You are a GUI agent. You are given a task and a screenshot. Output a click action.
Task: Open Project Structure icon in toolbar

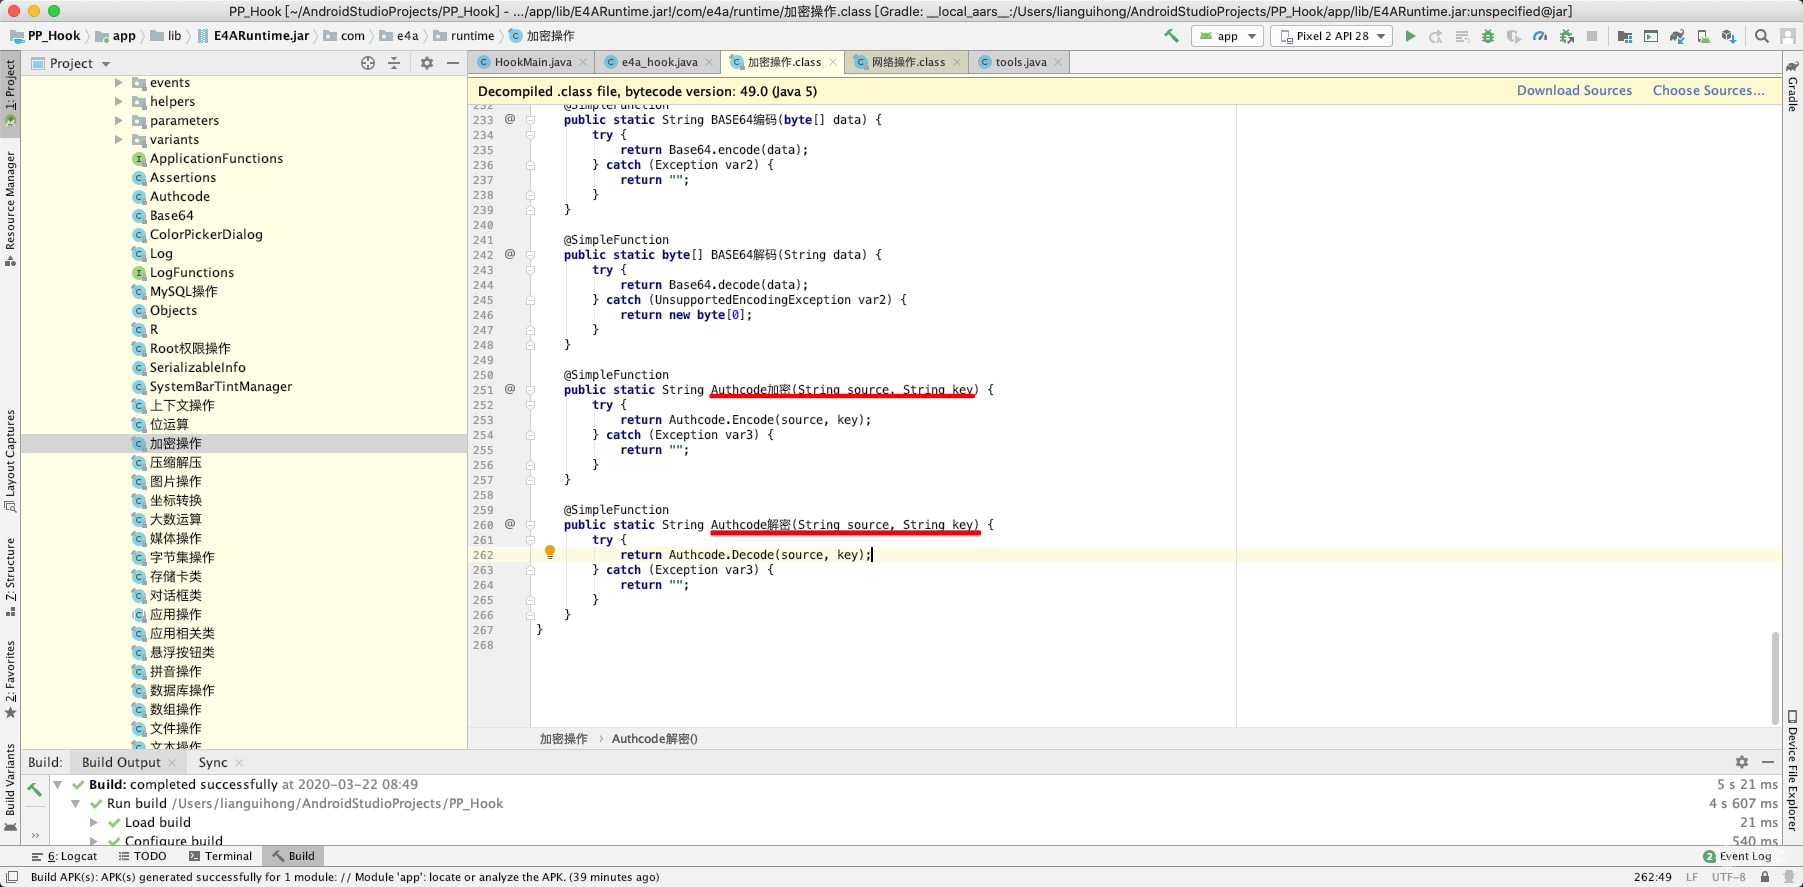[1625, 36]
